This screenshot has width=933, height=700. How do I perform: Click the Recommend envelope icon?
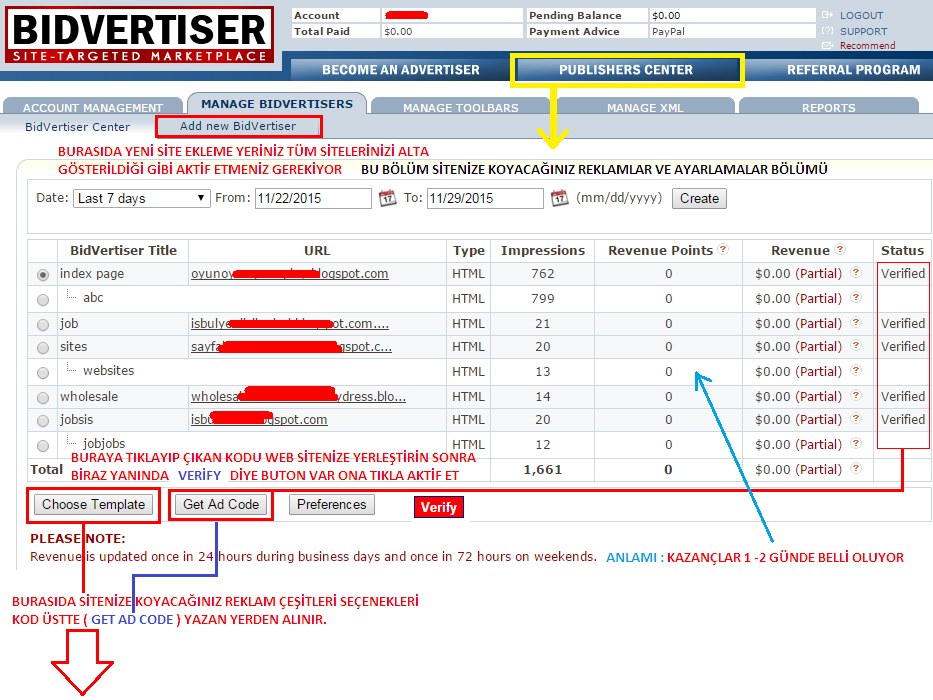coord(827,45)
